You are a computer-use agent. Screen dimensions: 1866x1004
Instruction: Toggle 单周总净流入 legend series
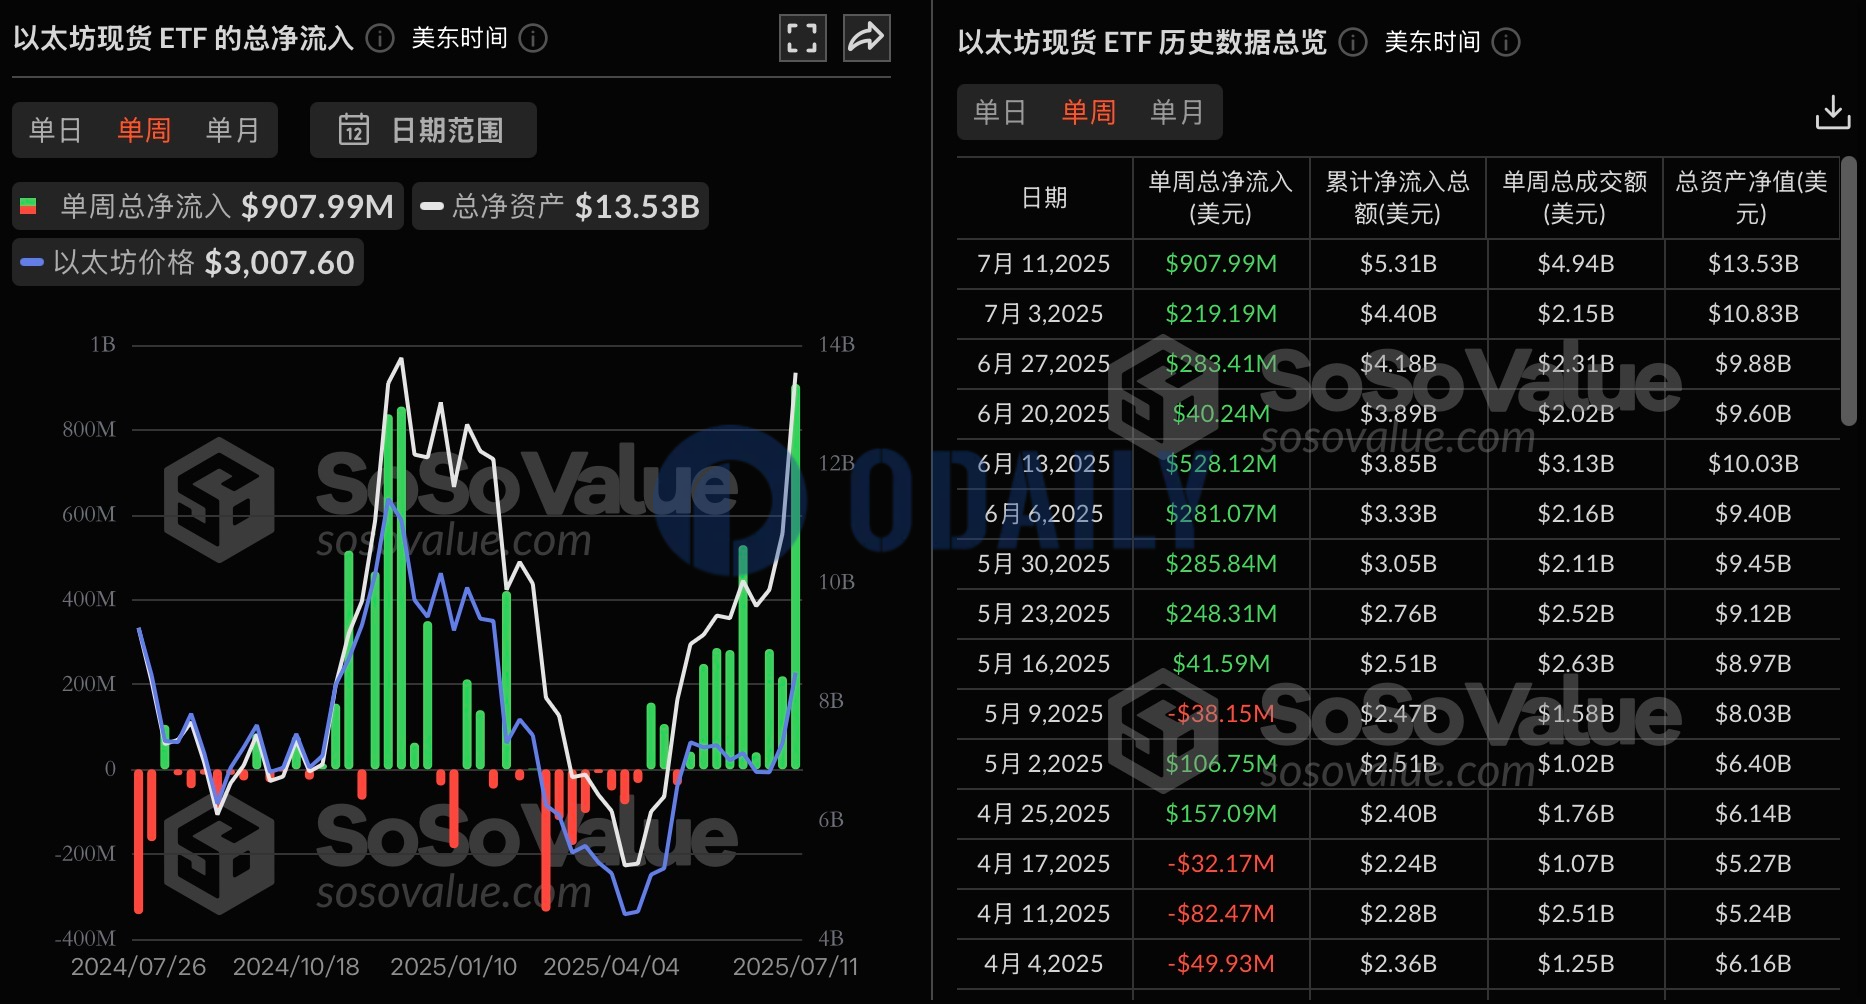208,206
